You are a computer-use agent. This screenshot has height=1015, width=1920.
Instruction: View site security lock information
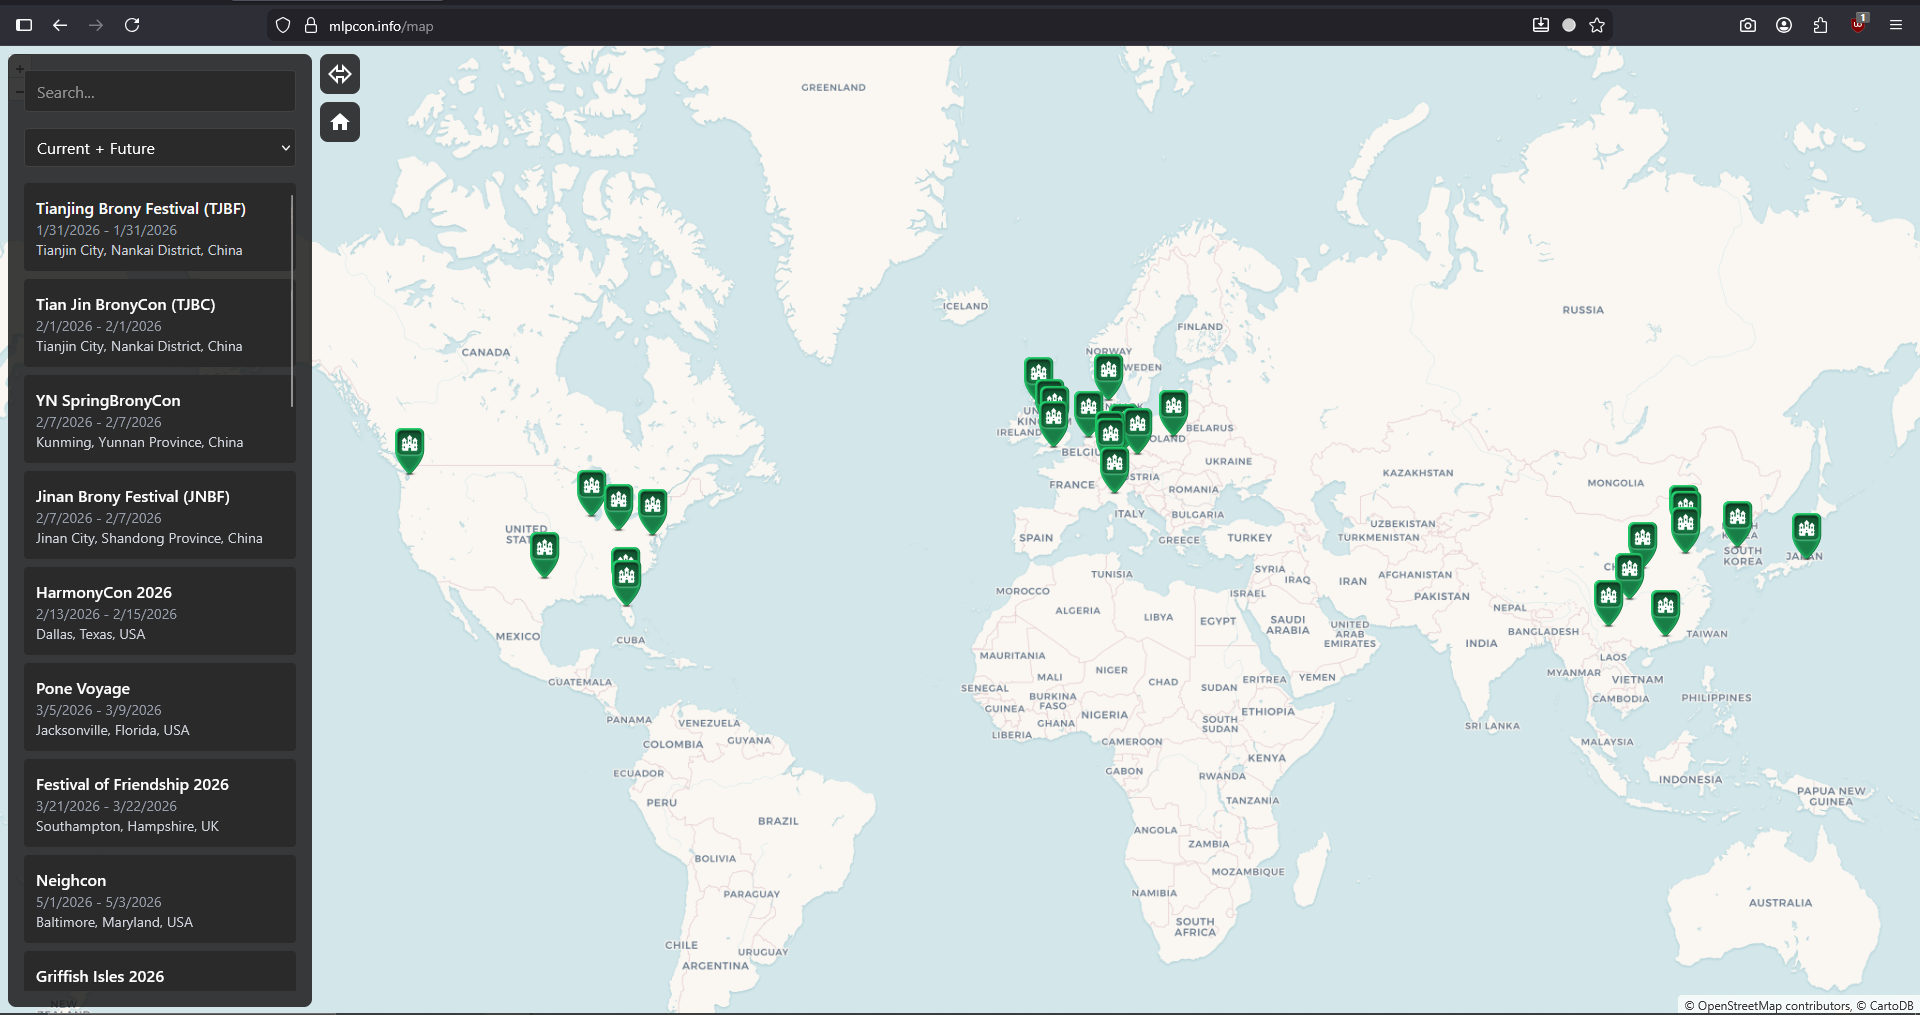311,25
